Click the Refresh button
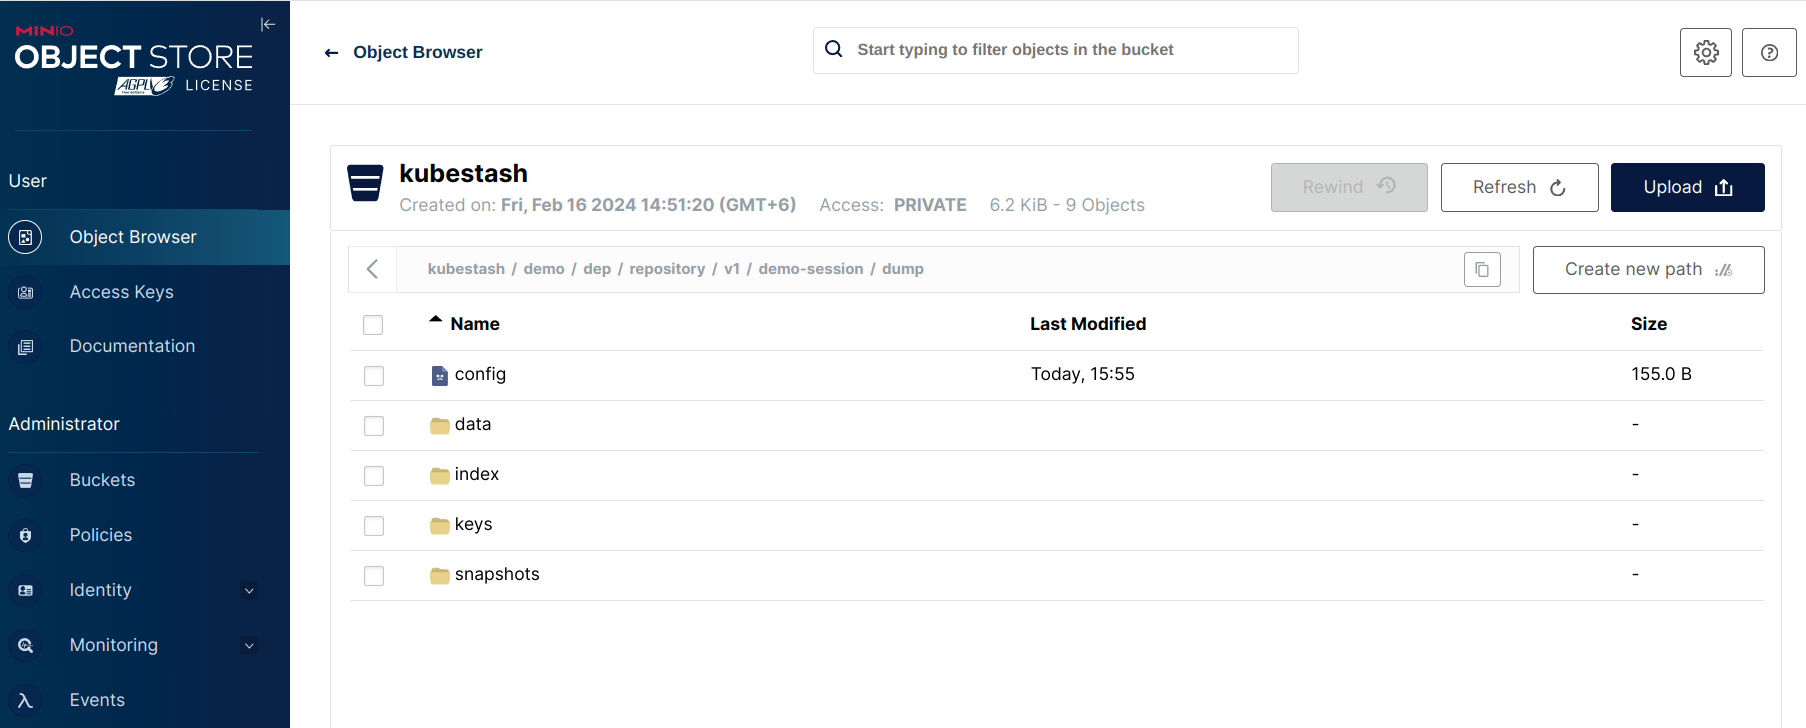1806x728 pixels. click(1518, 187)
